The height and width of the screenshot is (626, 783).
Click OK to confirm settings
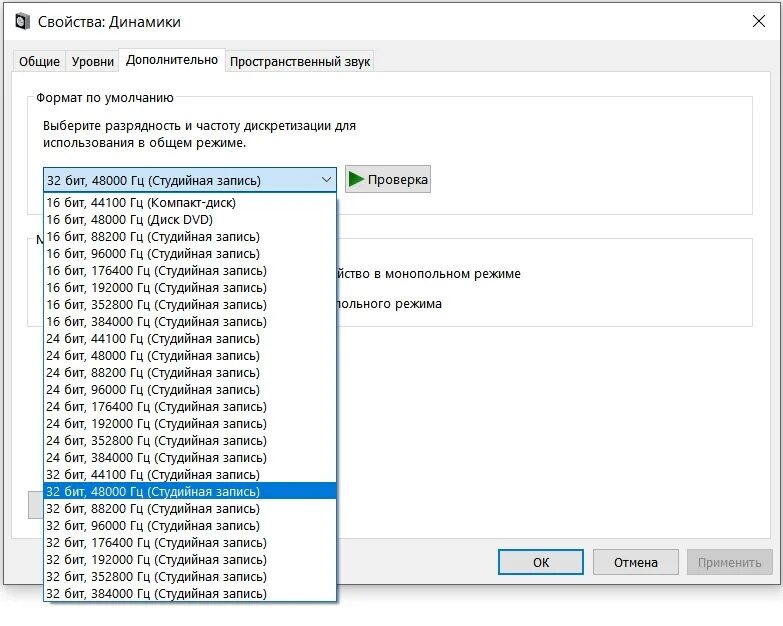[x=541, y=562]
